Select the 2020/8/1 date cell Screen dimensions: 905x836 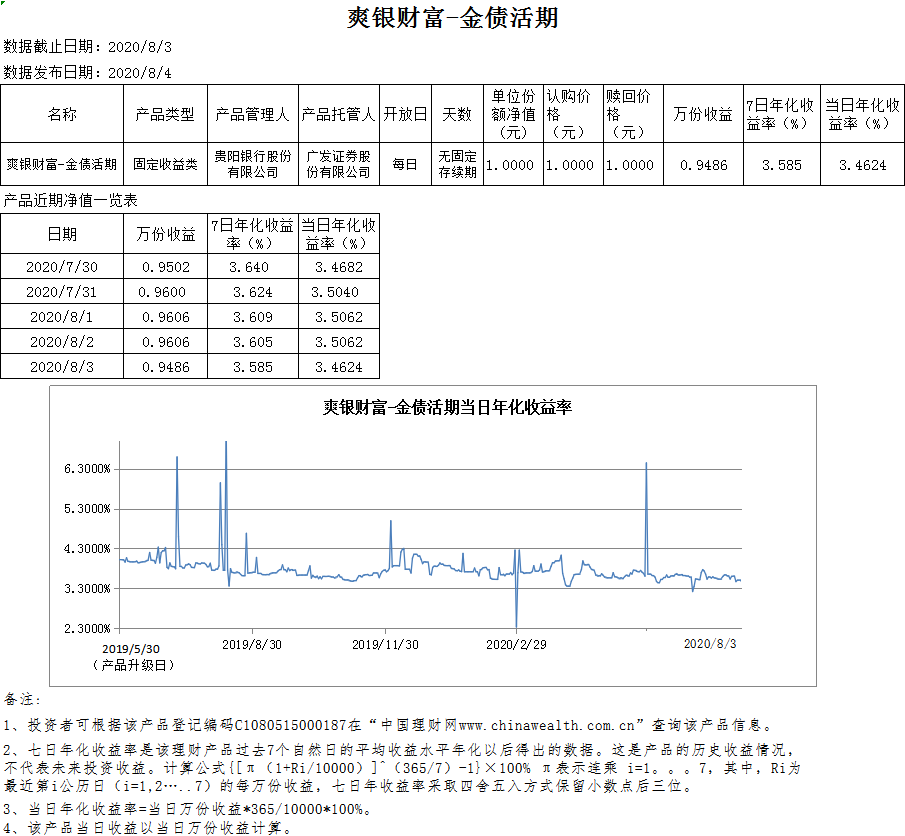click(62, 316)
